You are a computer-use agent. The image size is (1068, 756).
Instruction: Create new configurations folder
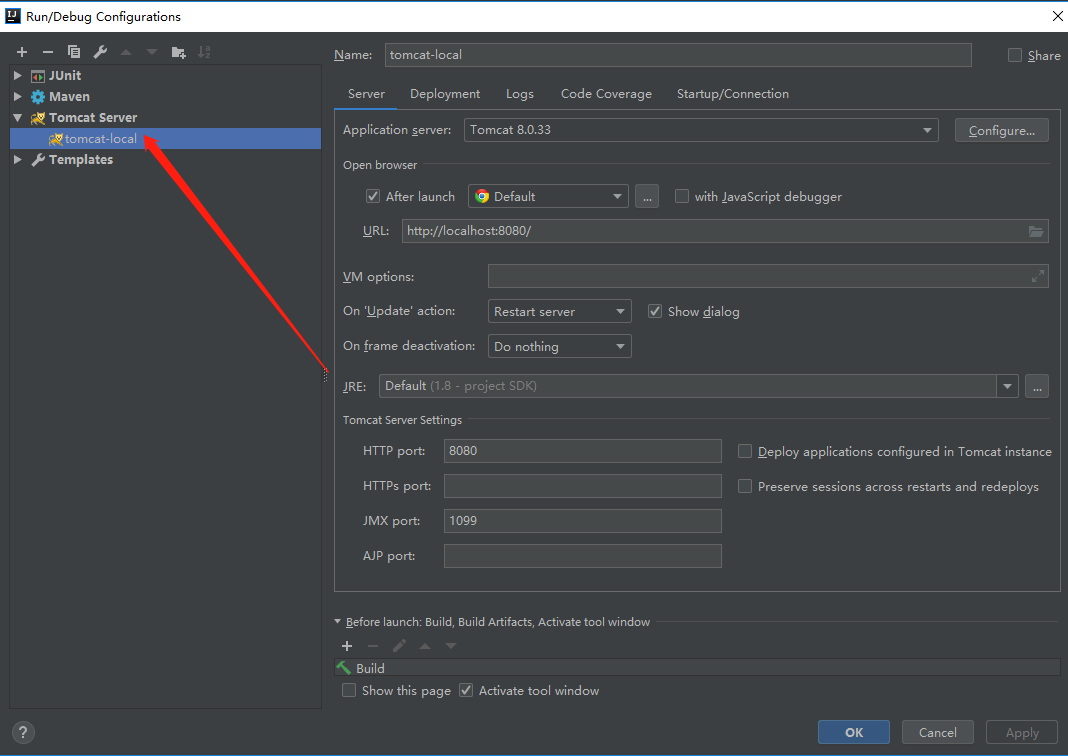point(178,52)
